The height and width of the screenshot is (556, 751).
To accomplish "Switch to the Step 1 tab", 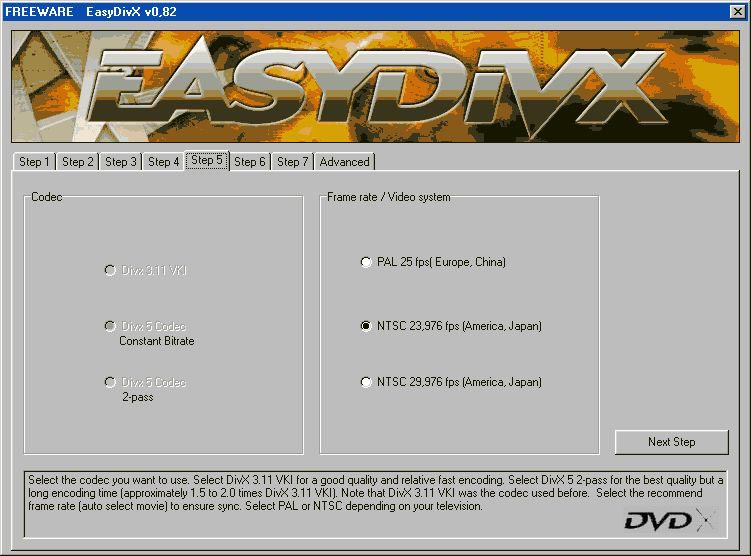I will [x=34, y=162].
